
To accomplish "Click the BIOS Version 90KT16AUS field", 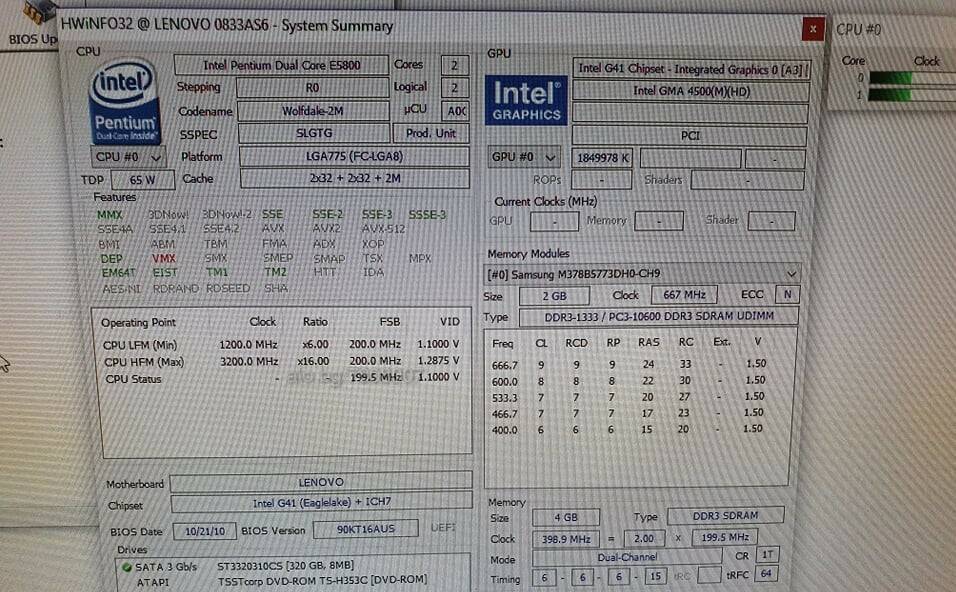I will [x=366, y=529].
